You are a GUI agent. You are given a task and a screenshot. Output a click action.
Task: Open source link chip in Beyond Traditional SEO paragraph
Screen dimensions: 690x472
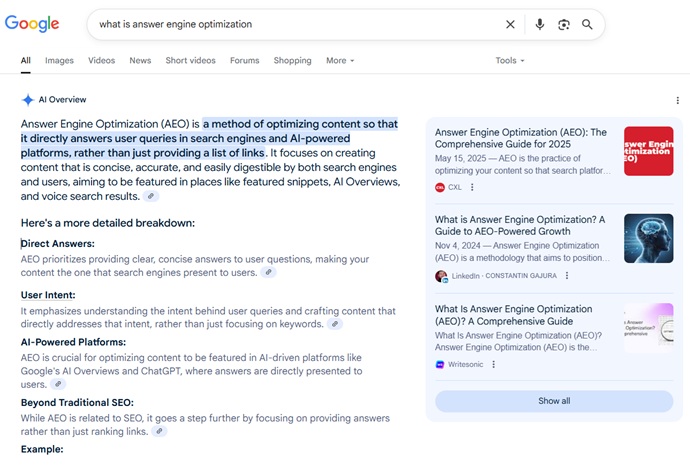point(159,431)
